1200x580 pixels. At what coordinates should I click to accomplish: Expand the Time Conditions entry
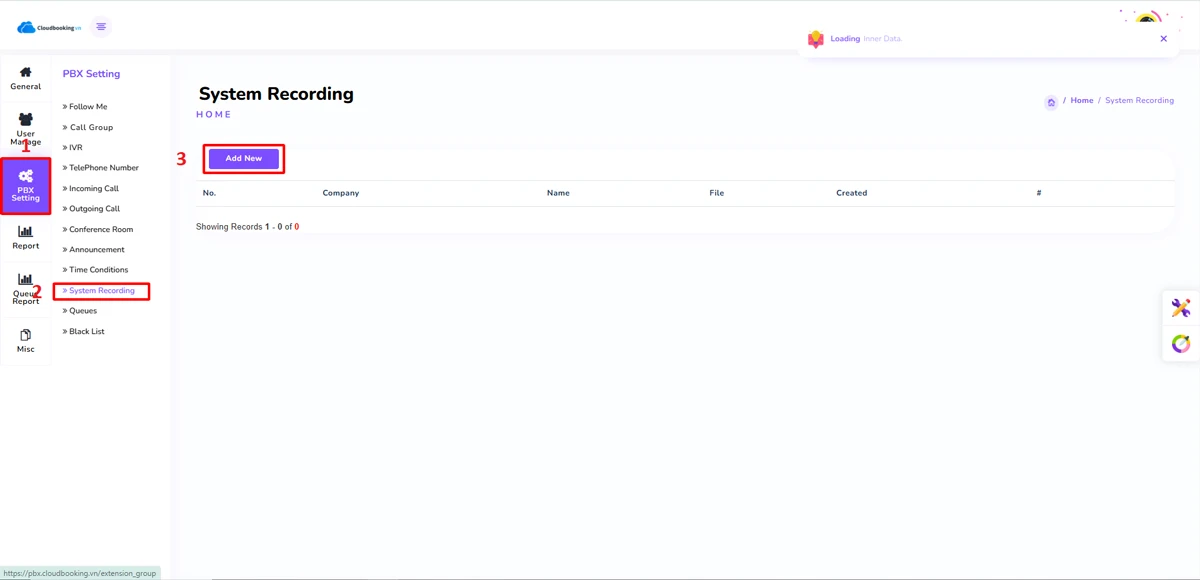click(98, 270)
